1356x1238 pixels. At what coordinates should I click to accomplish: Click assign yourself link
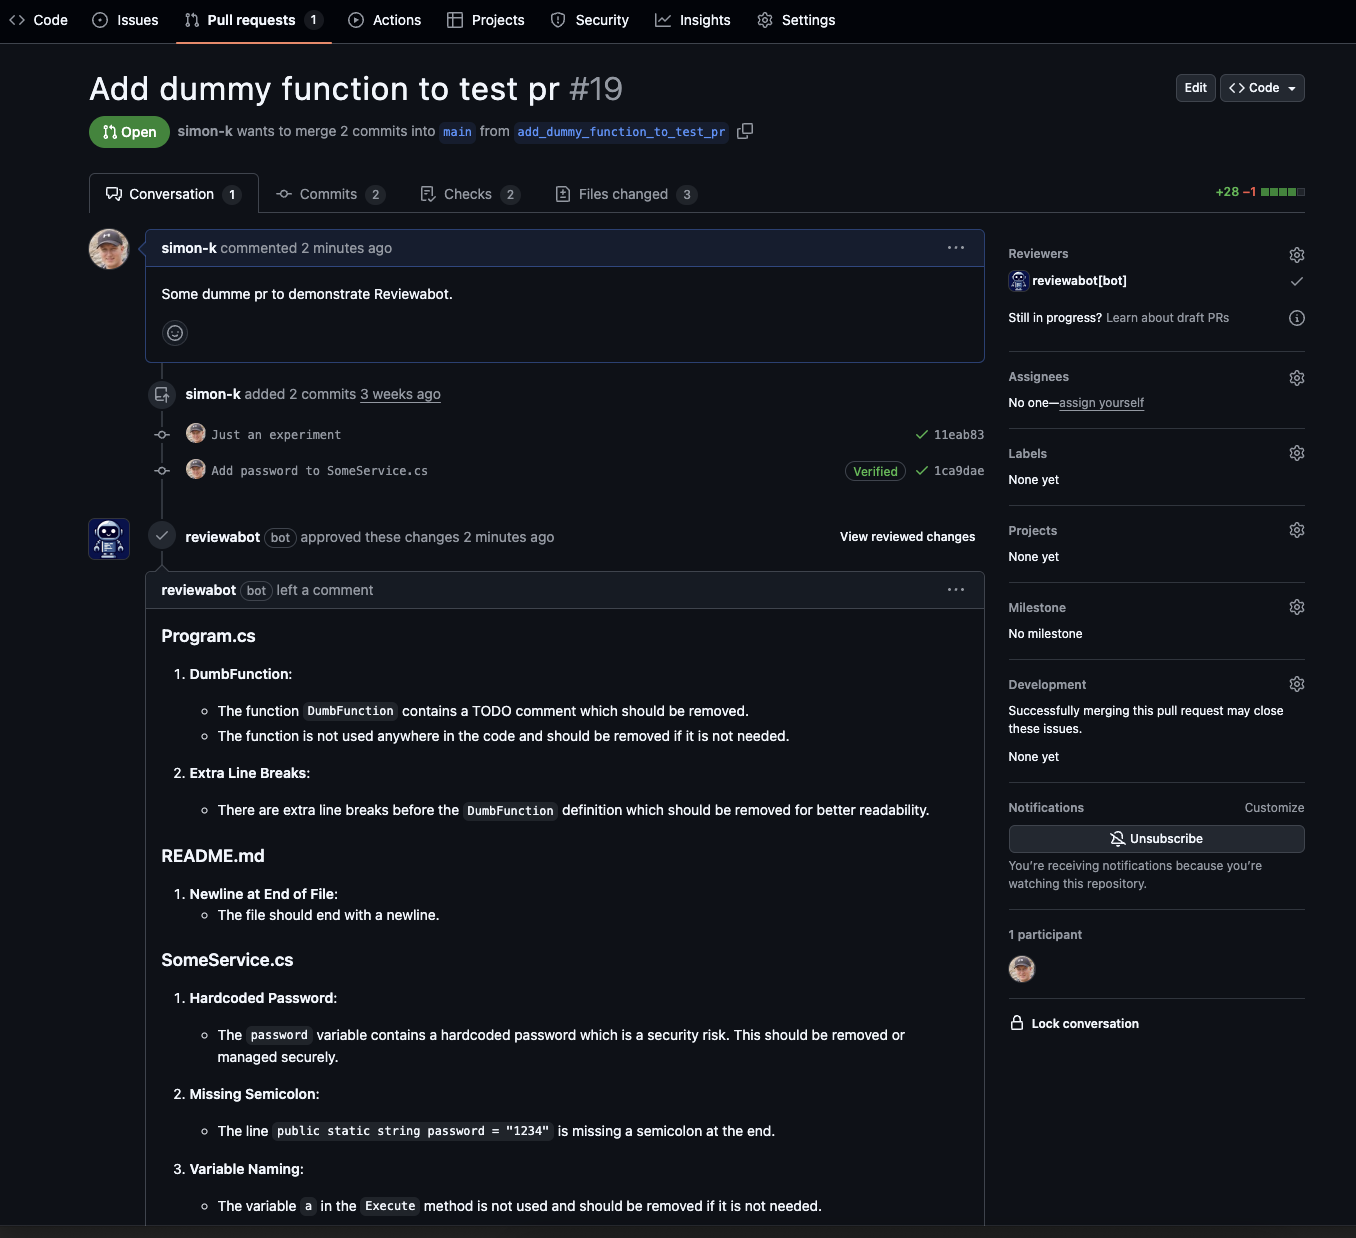[1101, 403]
